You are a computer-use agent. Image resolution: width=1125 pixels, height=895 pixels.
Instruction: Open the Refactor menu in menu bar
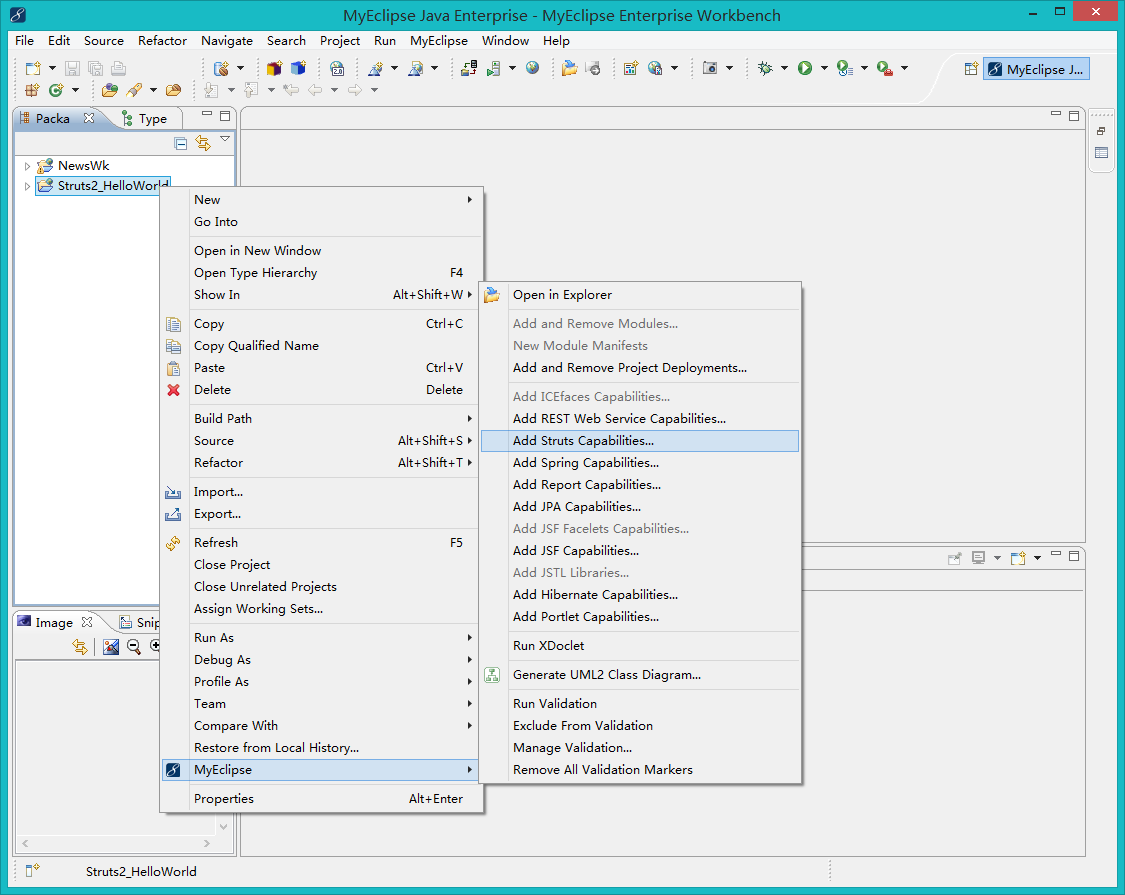[162, 41]
